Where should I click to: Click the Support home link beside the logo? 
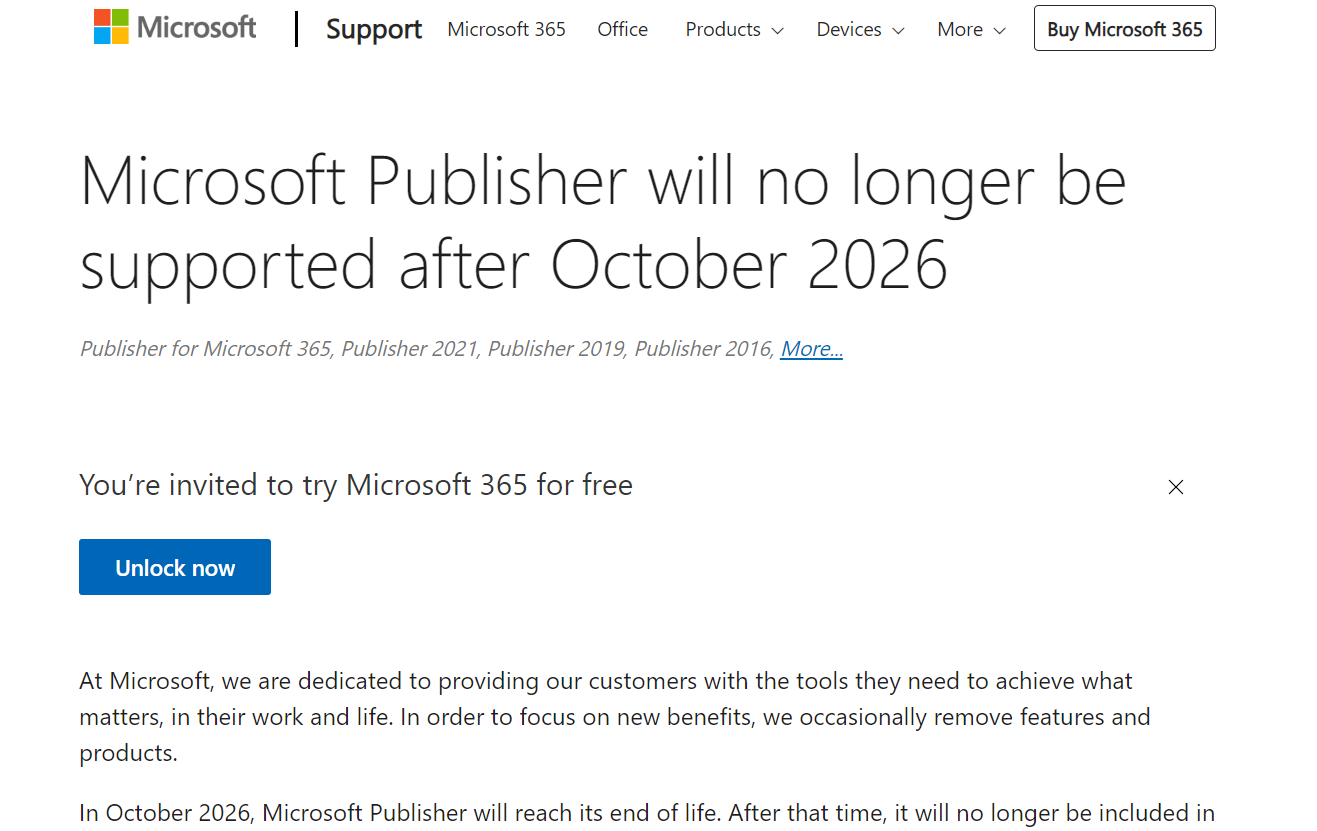tap(373, 30)
